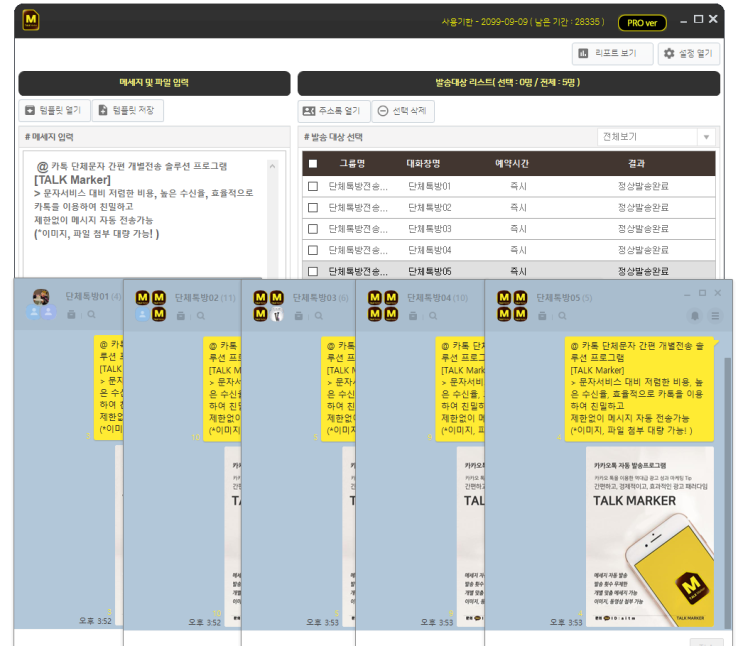Click 단체톡방01 chat profile avatars
This screenshot has height=646, width=743.
41,304
